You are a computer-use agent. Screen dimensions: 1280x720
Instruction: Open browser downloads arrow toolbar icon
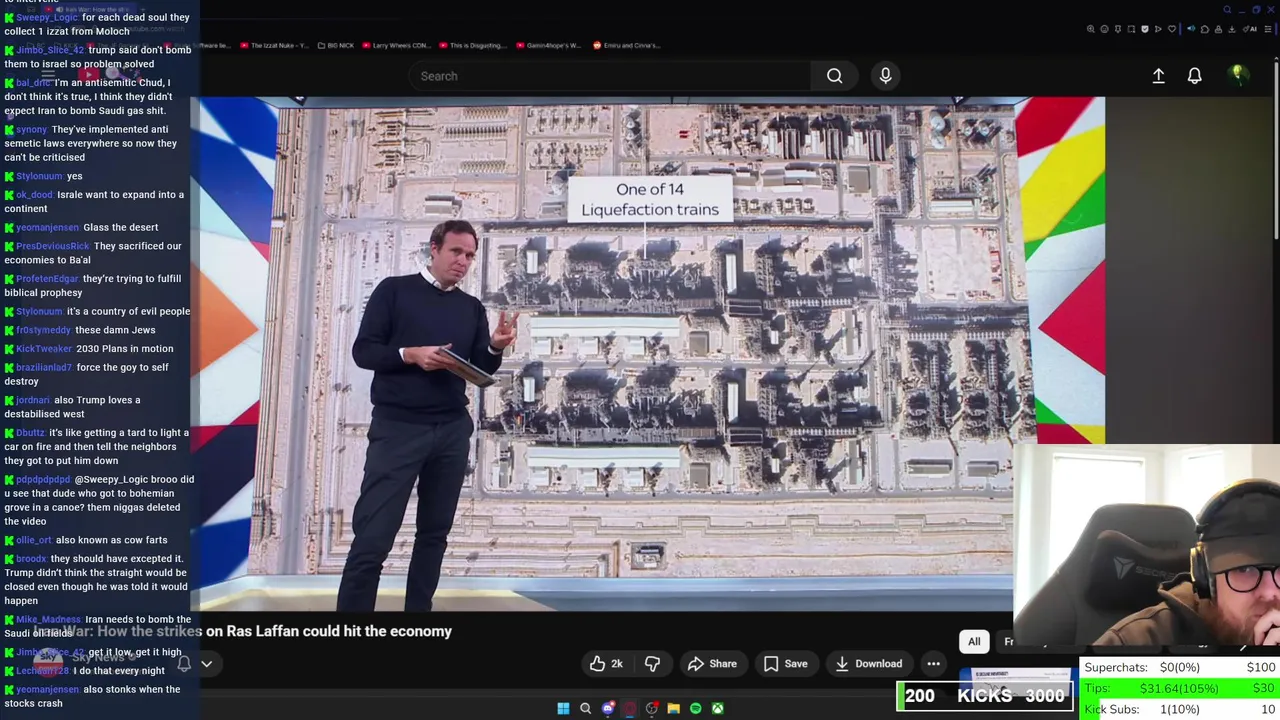click(1232, 29)
